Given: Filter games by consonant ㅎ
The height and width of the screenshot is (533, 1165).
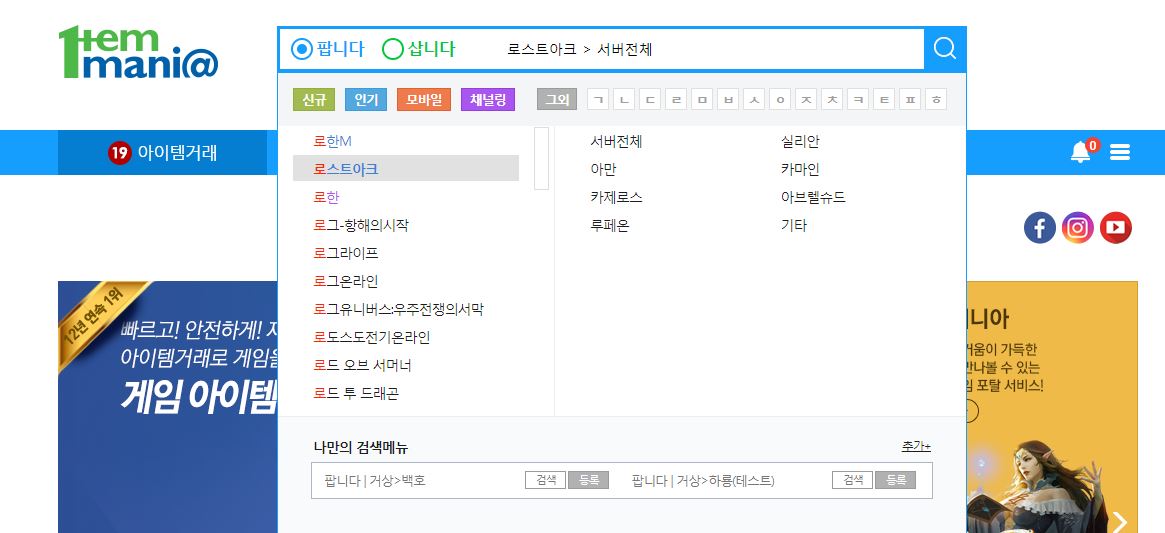Looking at the screenshot, I should 936,100.
